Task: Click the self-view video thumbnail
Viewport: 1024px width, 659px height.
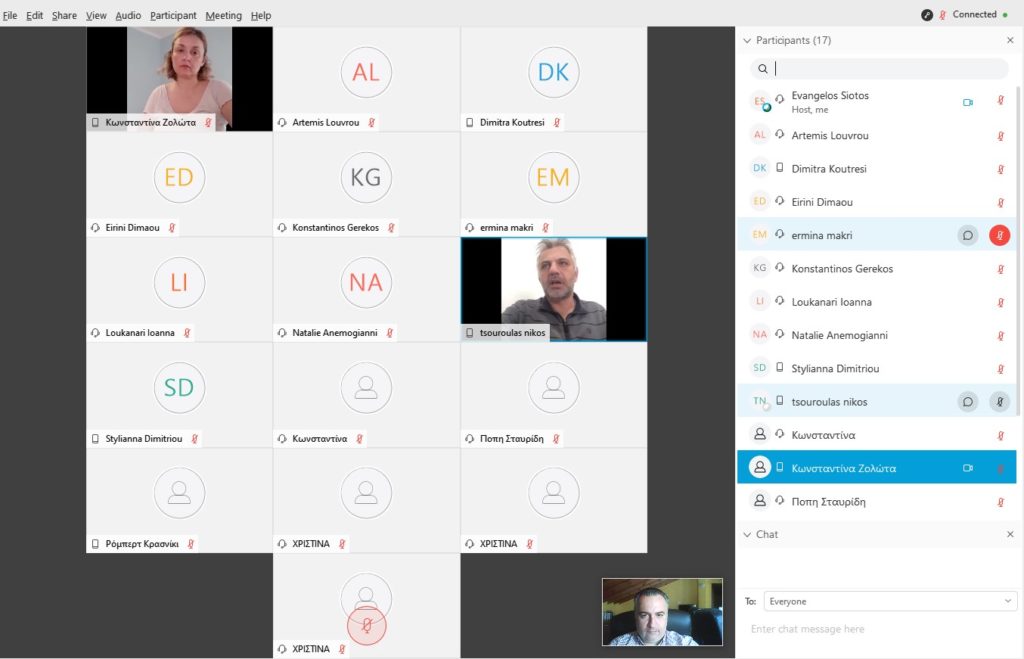Action: point(662,612)
